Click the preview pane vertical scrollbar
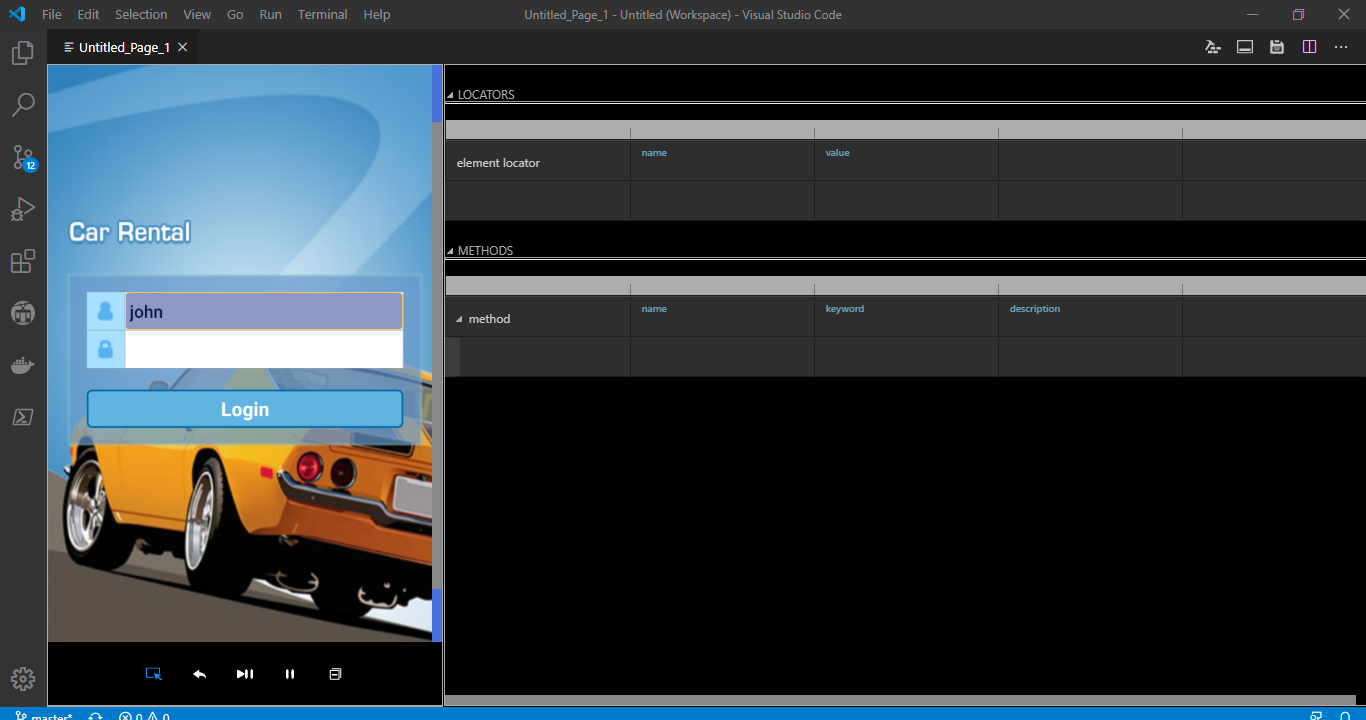The image size is (1366, 720). [x=437, y=355]
